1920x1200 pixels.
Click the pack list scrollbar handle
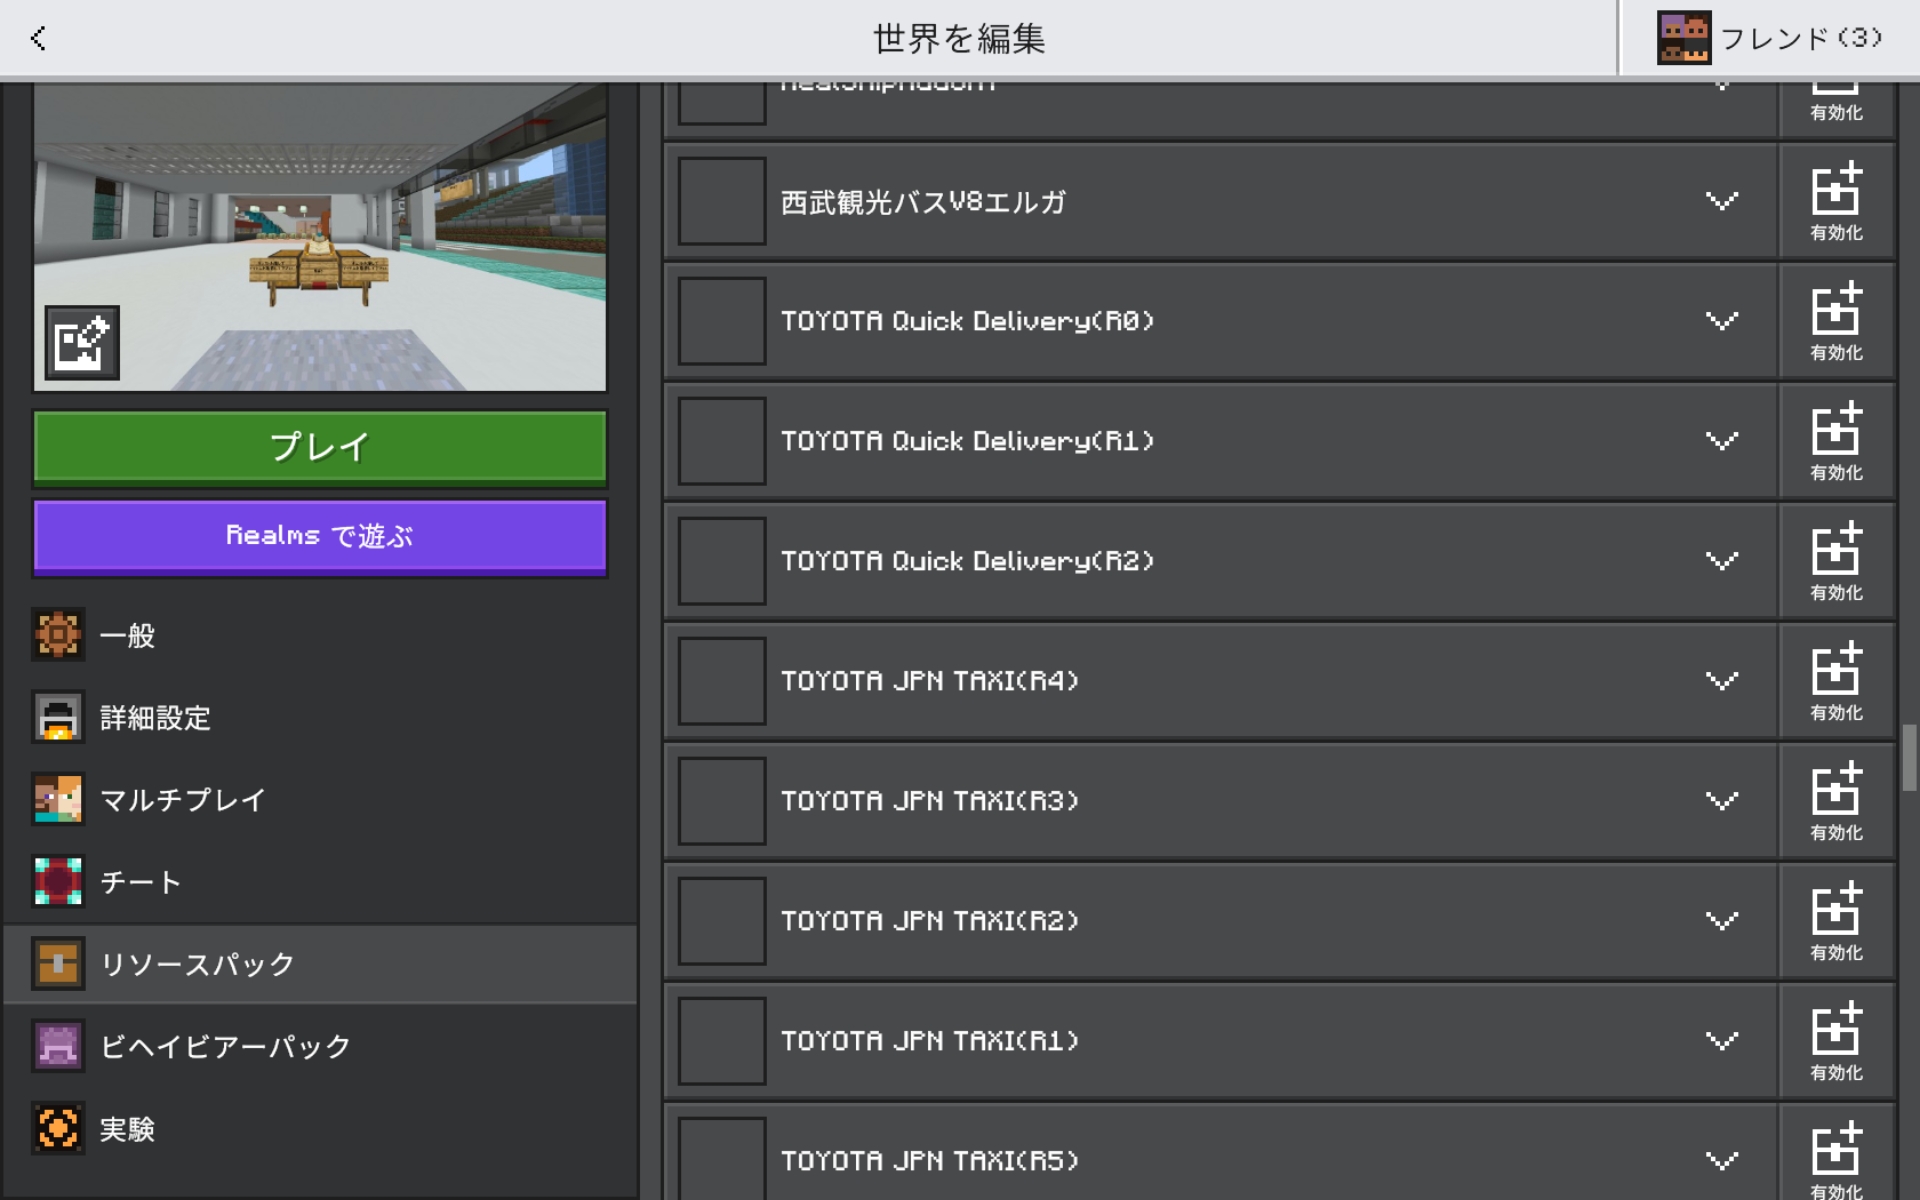pyautogui.click(x=1908, y=757)
